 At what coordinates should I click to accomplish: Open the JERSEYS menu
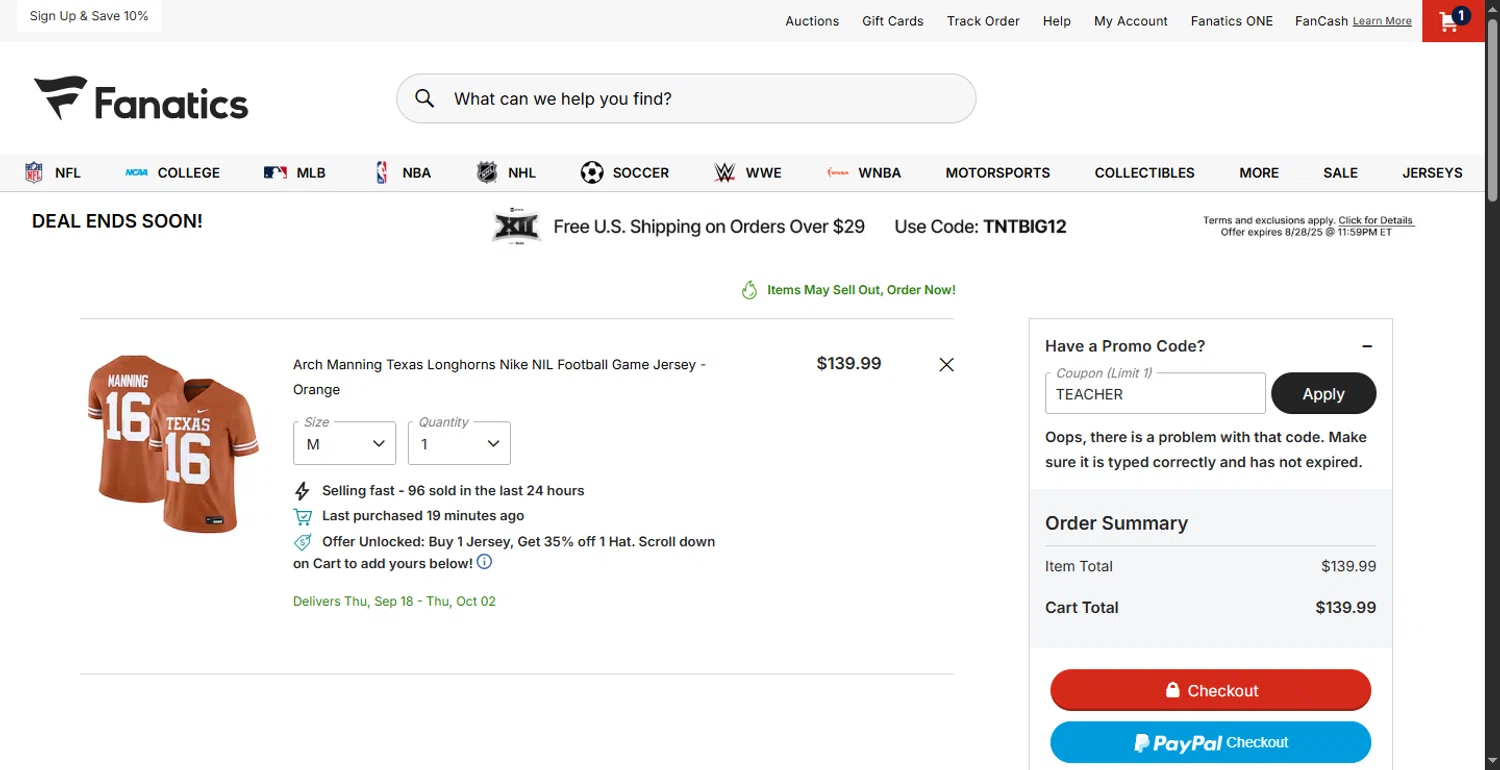pos(1432,173)
